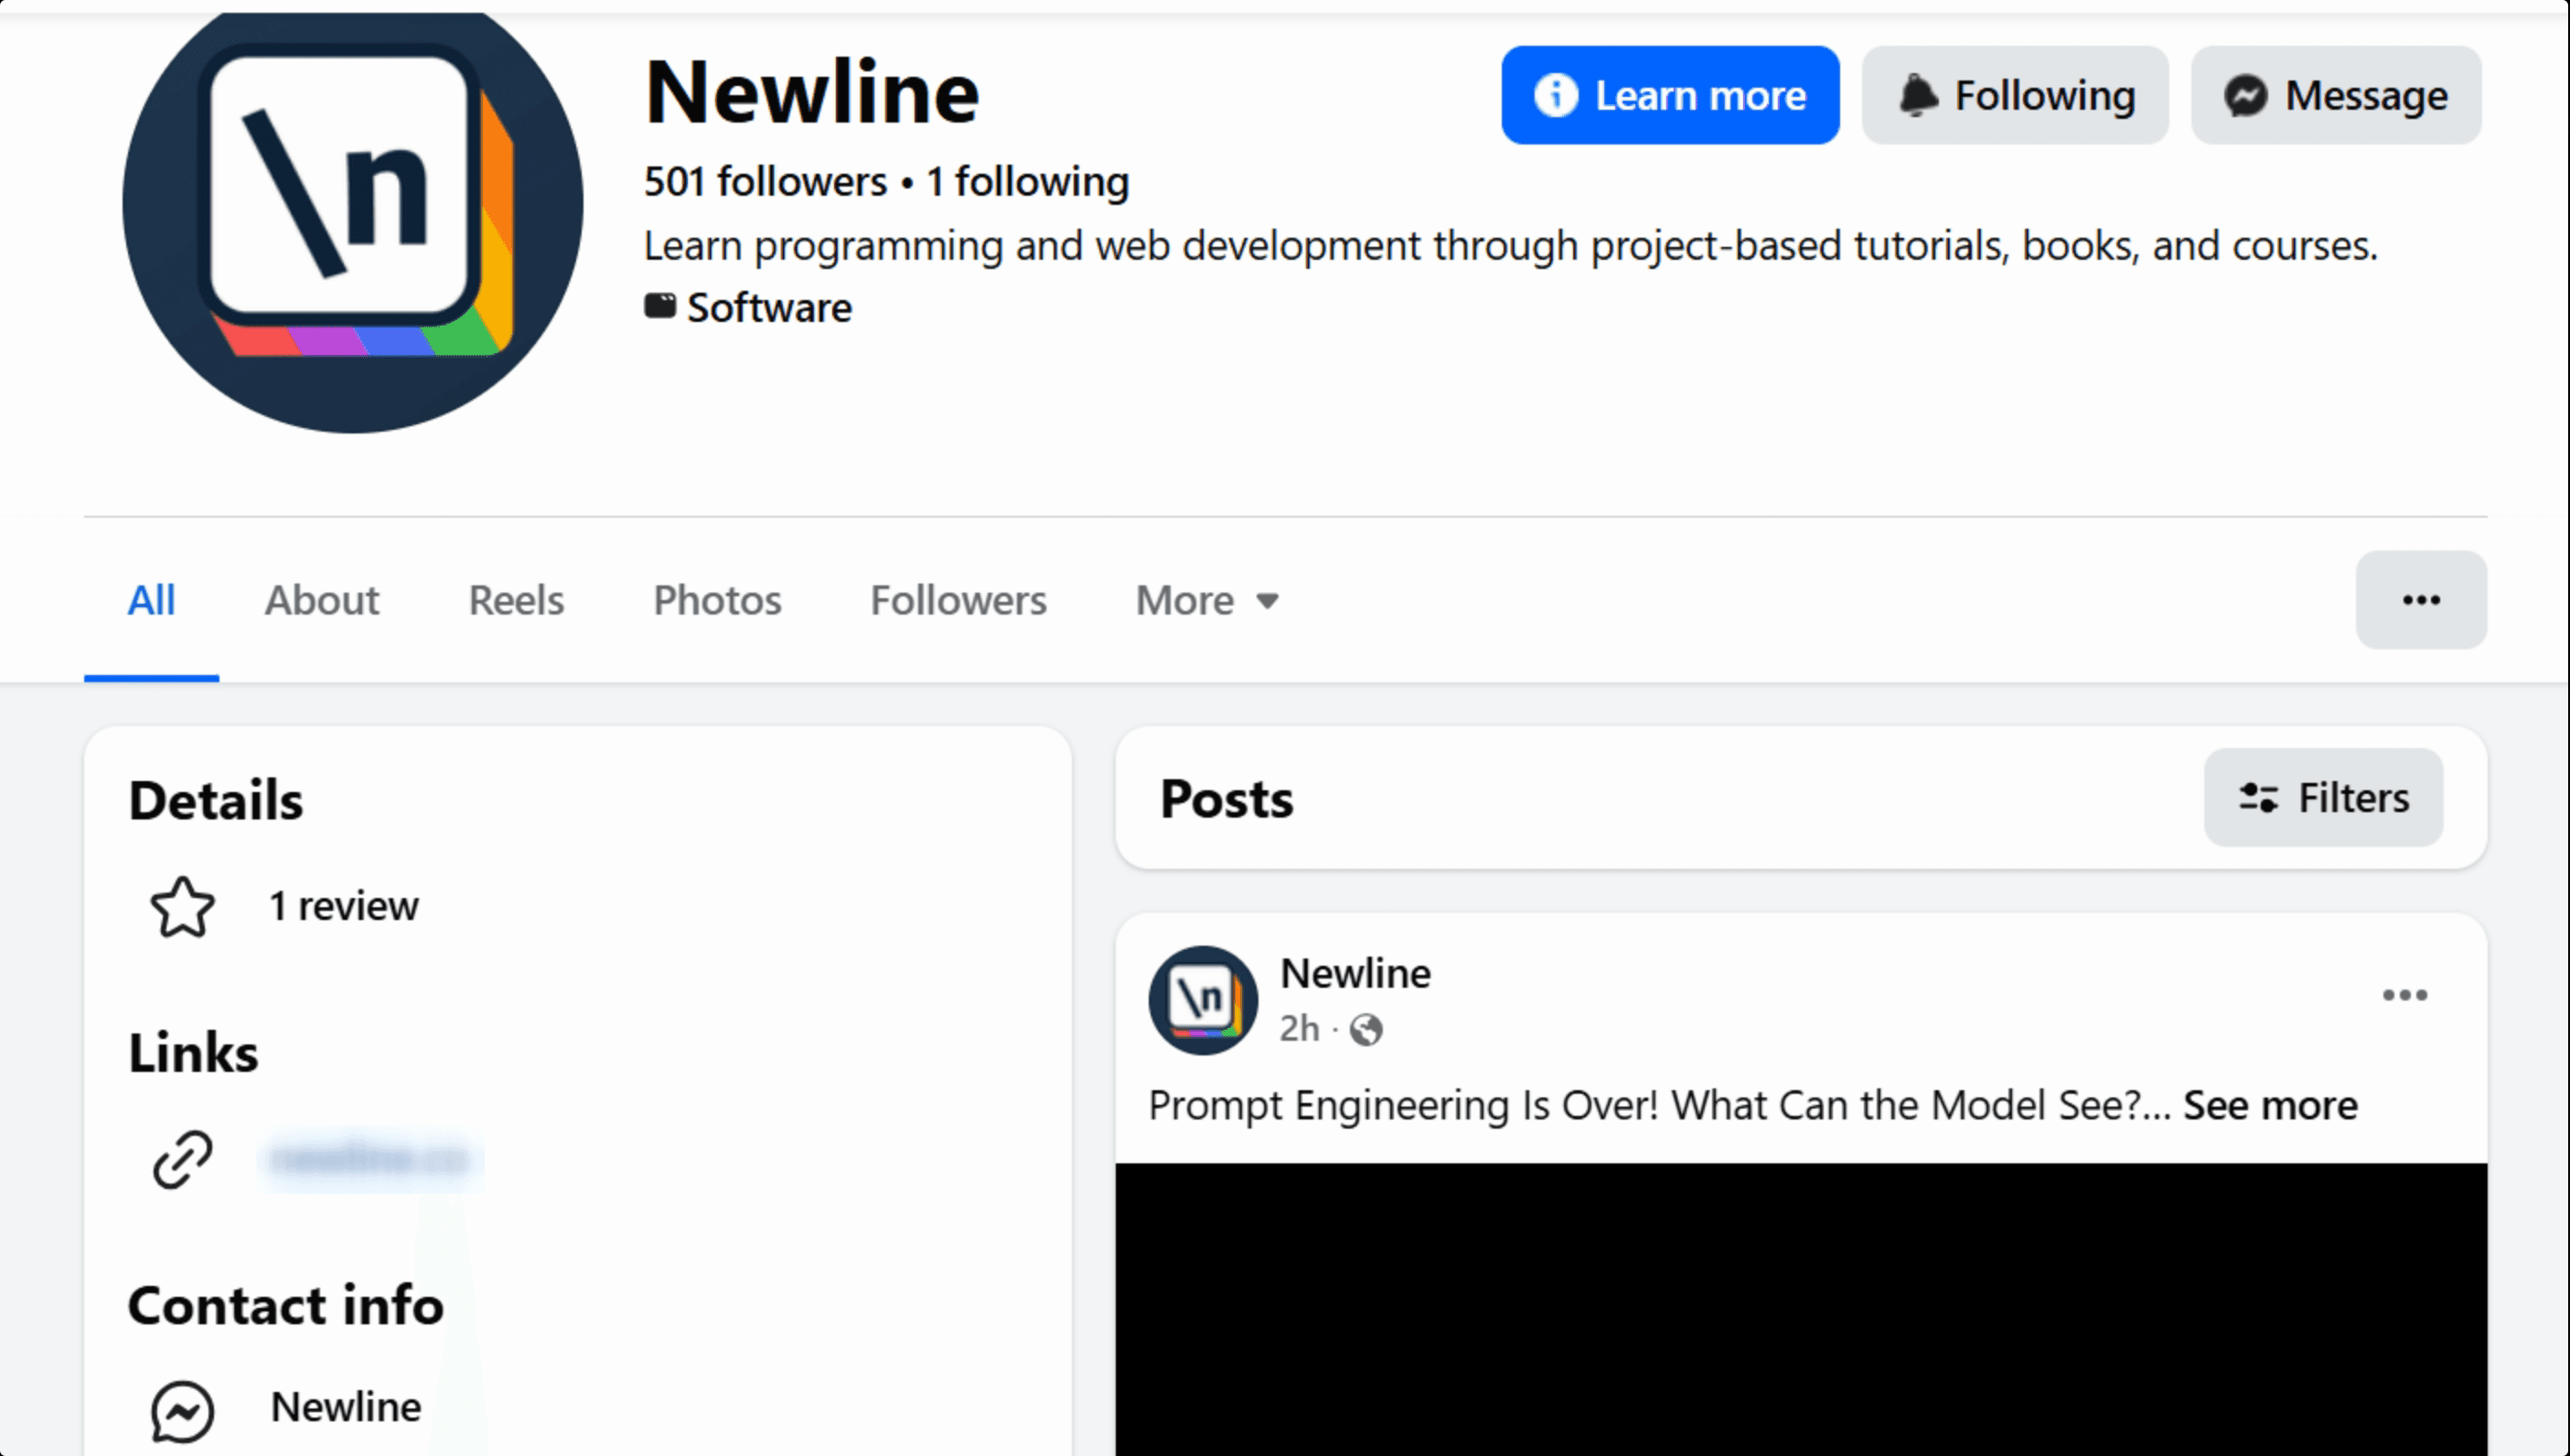Screen dimensions: 2570x1456
Task: Click the Contact info heading
Action: pyautogui.click(x=286, y=1306)
